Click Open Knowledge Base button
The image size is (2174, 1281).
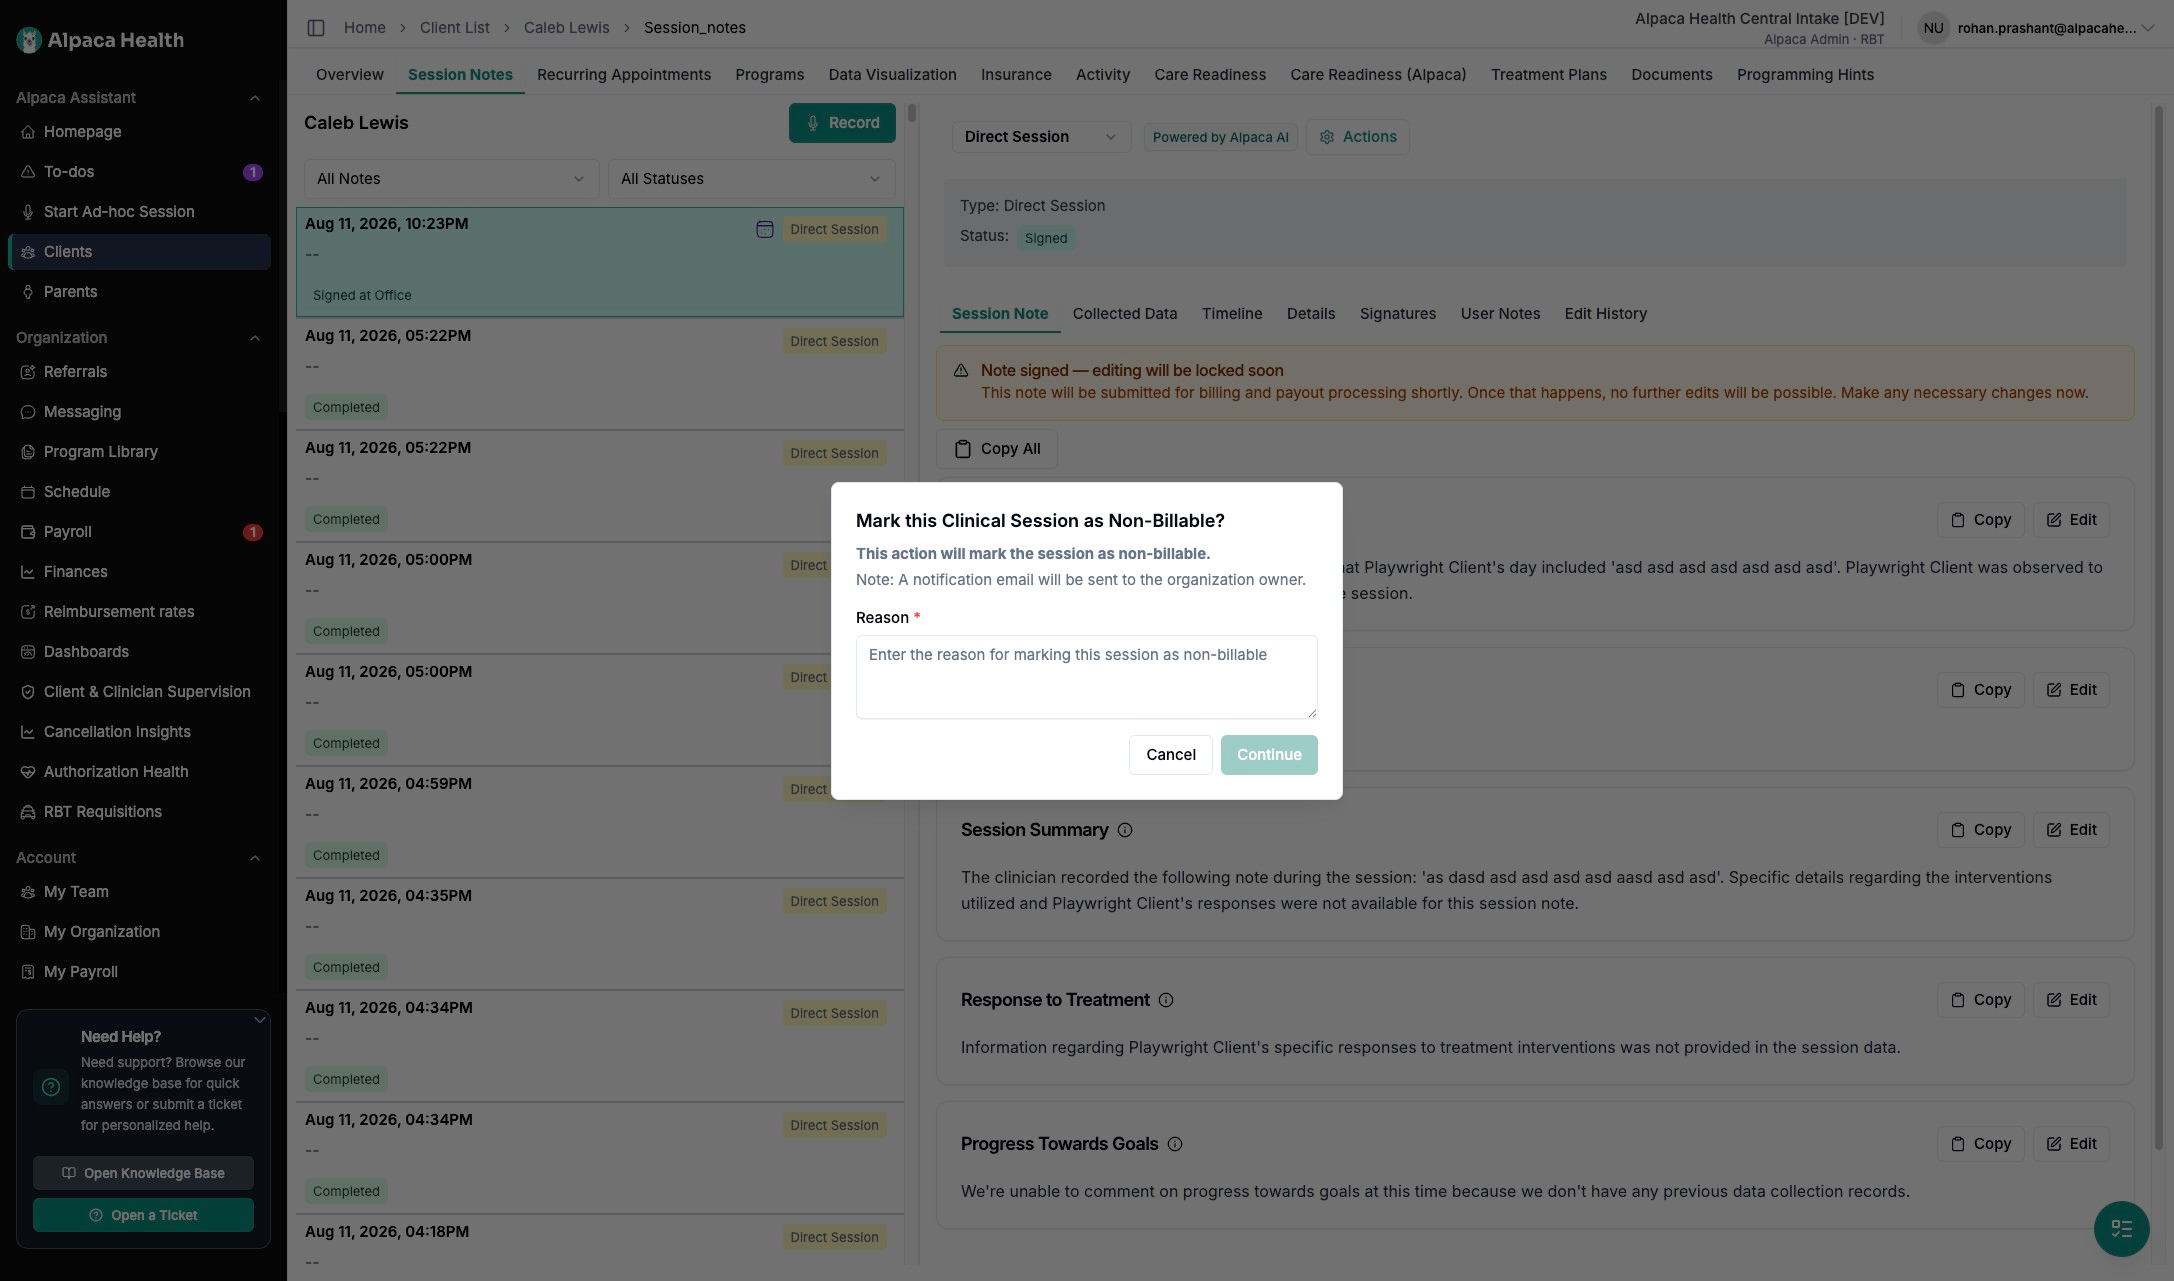(x=143, y=1173)
